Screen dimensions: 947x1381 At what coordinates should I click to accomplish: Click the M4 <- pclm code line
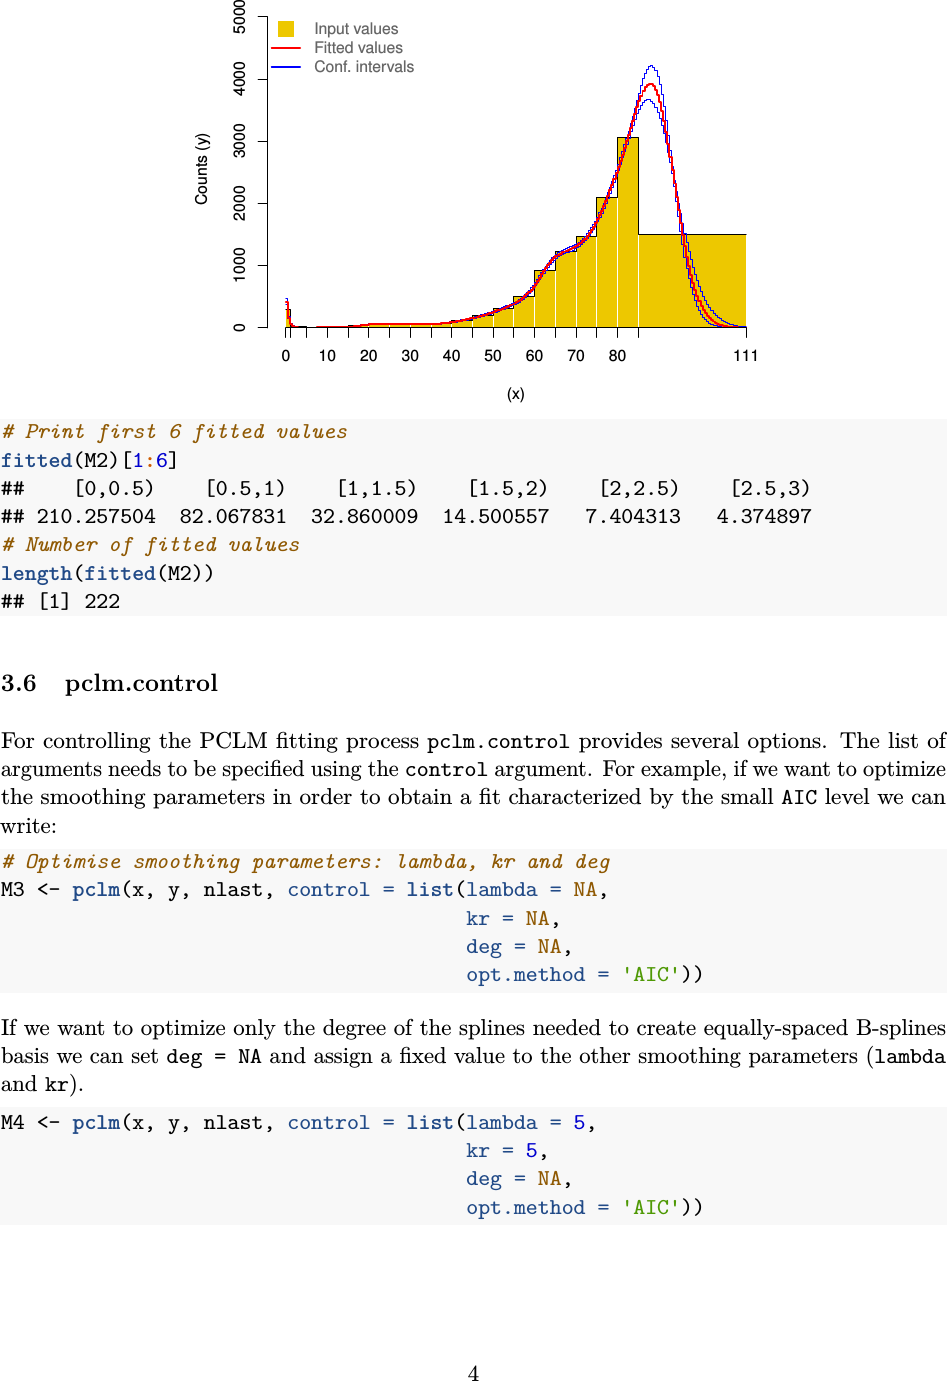[x=299, y=1123]
